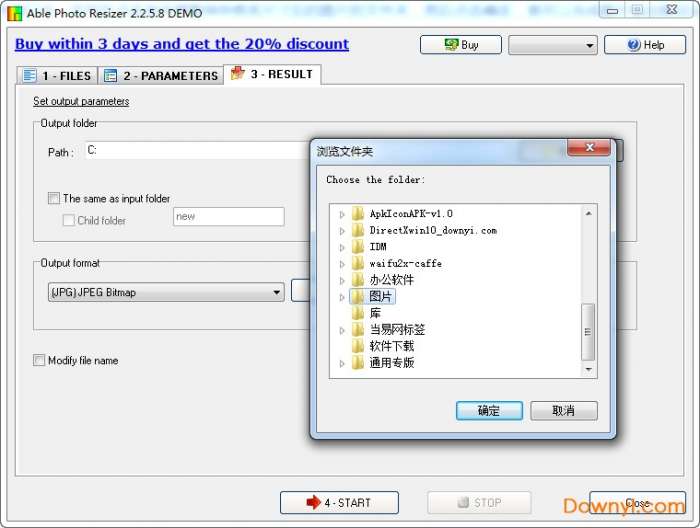The image size is (700, 528).
Task: Click the RESULT tab icon
Action: [x=238, y=73]
